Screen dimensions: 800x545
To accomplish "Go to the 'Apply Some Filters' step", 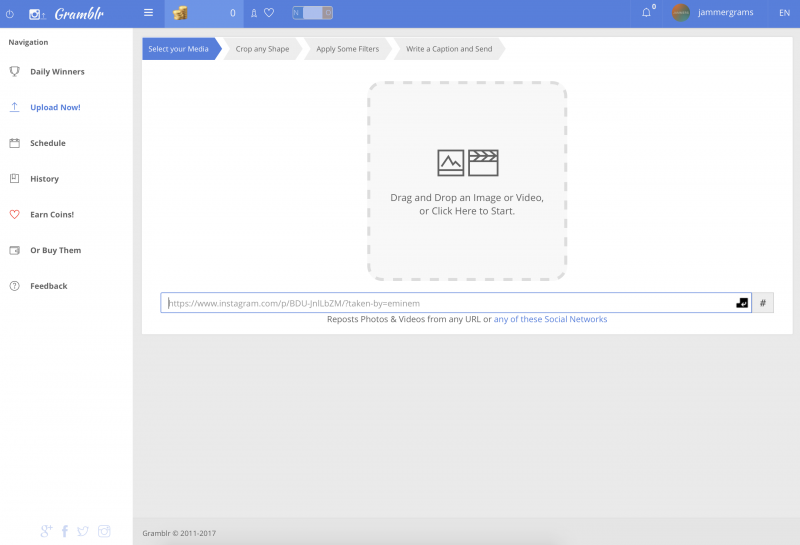I will tap(347, 49).
